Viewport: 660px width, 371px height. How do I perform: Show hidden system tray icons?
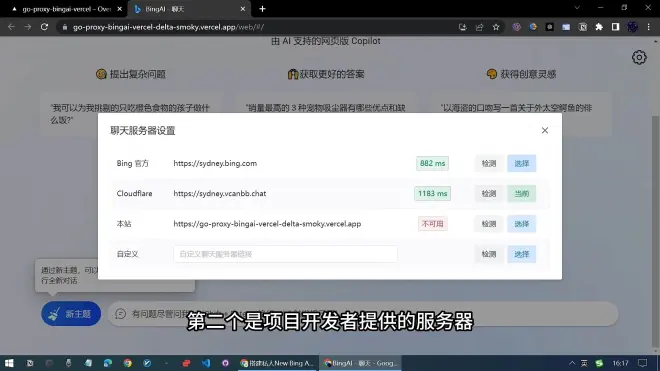click(572, 363)
